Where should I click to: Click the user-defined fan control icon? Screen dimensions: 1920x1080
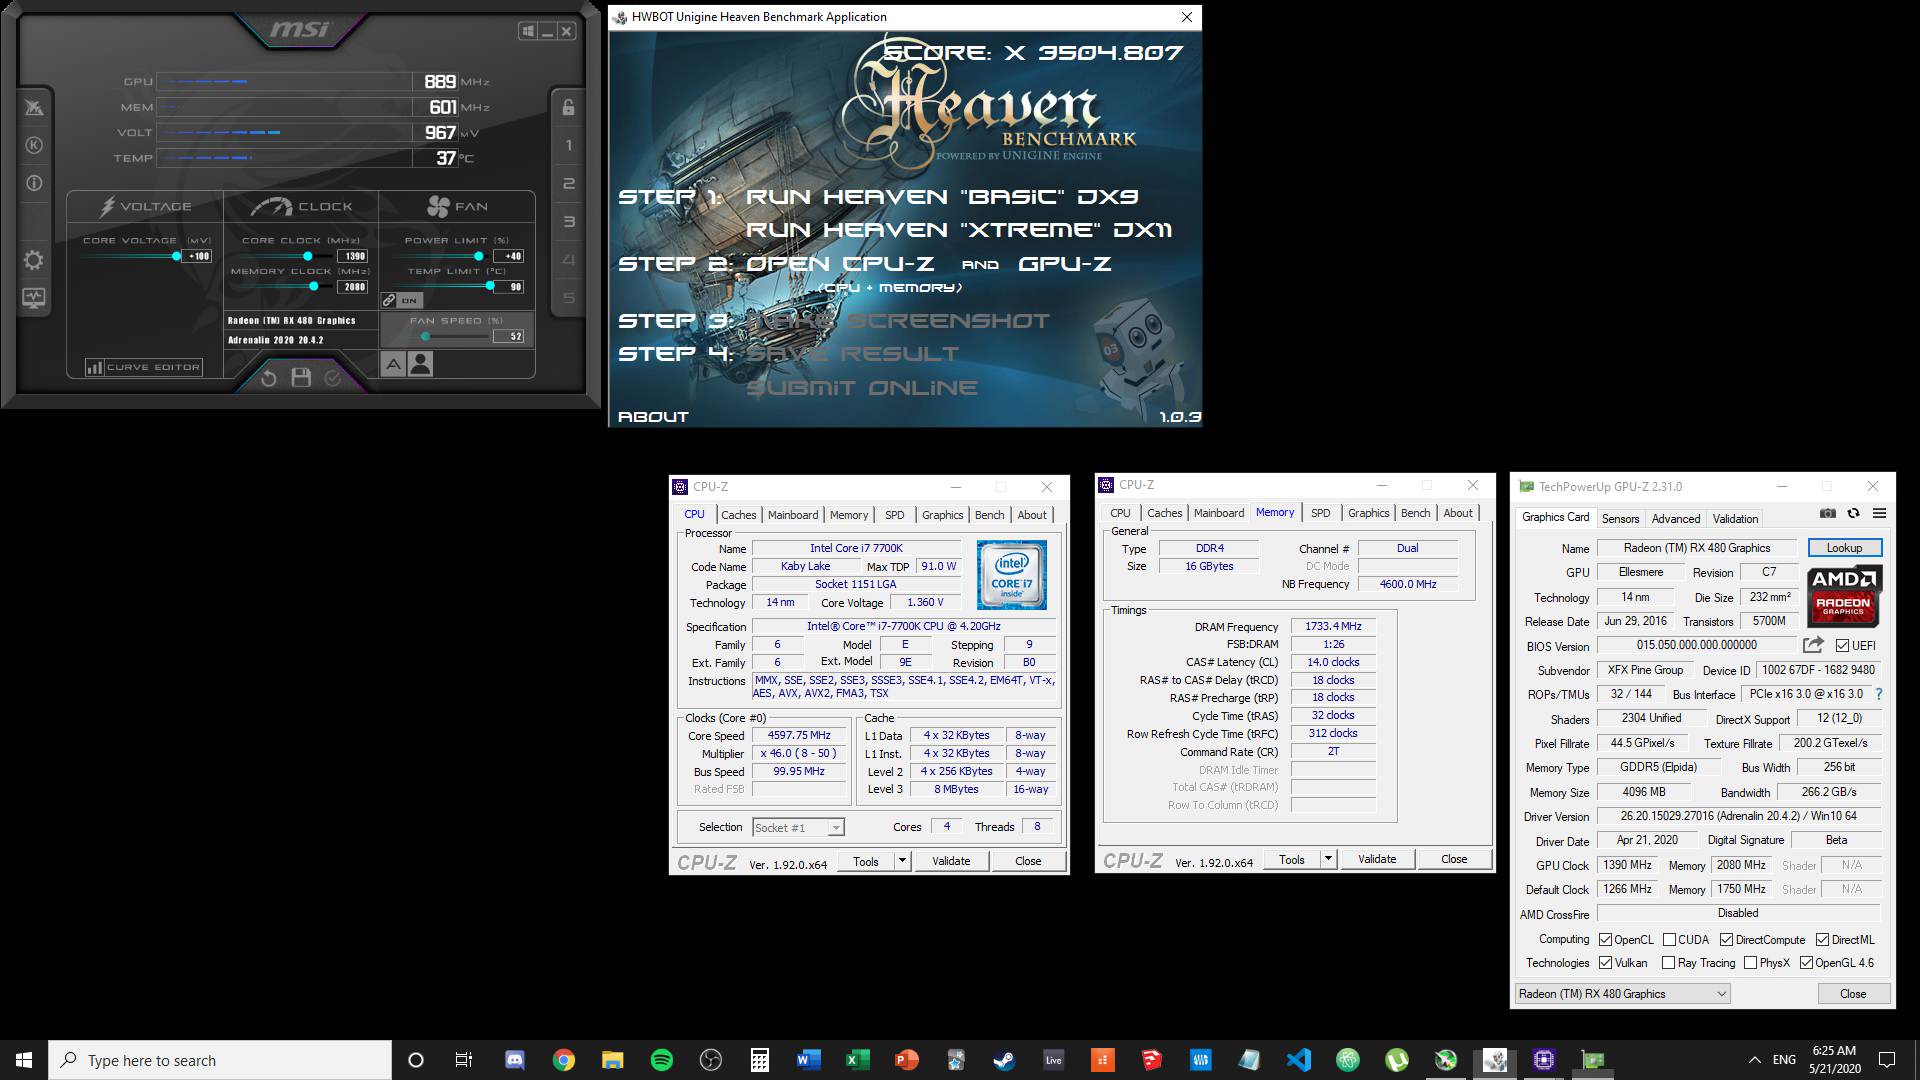tap(421, 364)
